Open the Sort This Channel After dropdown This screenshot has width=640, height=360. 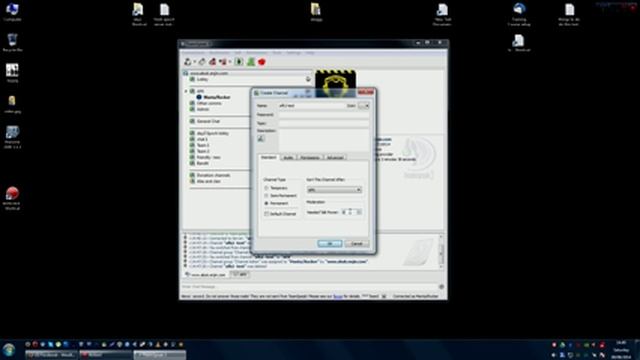click(x=334, y=190)
